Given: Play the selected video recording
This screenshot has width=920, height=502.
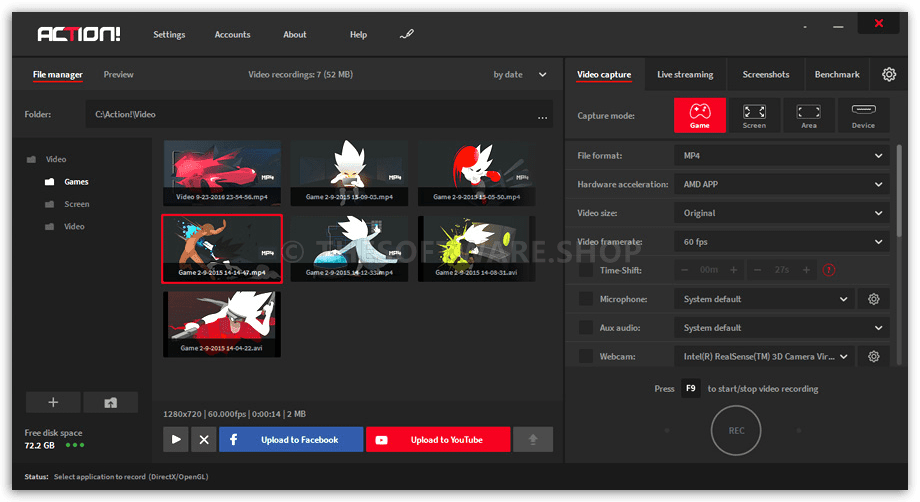Looking at the screenshot, I should 176,439.
